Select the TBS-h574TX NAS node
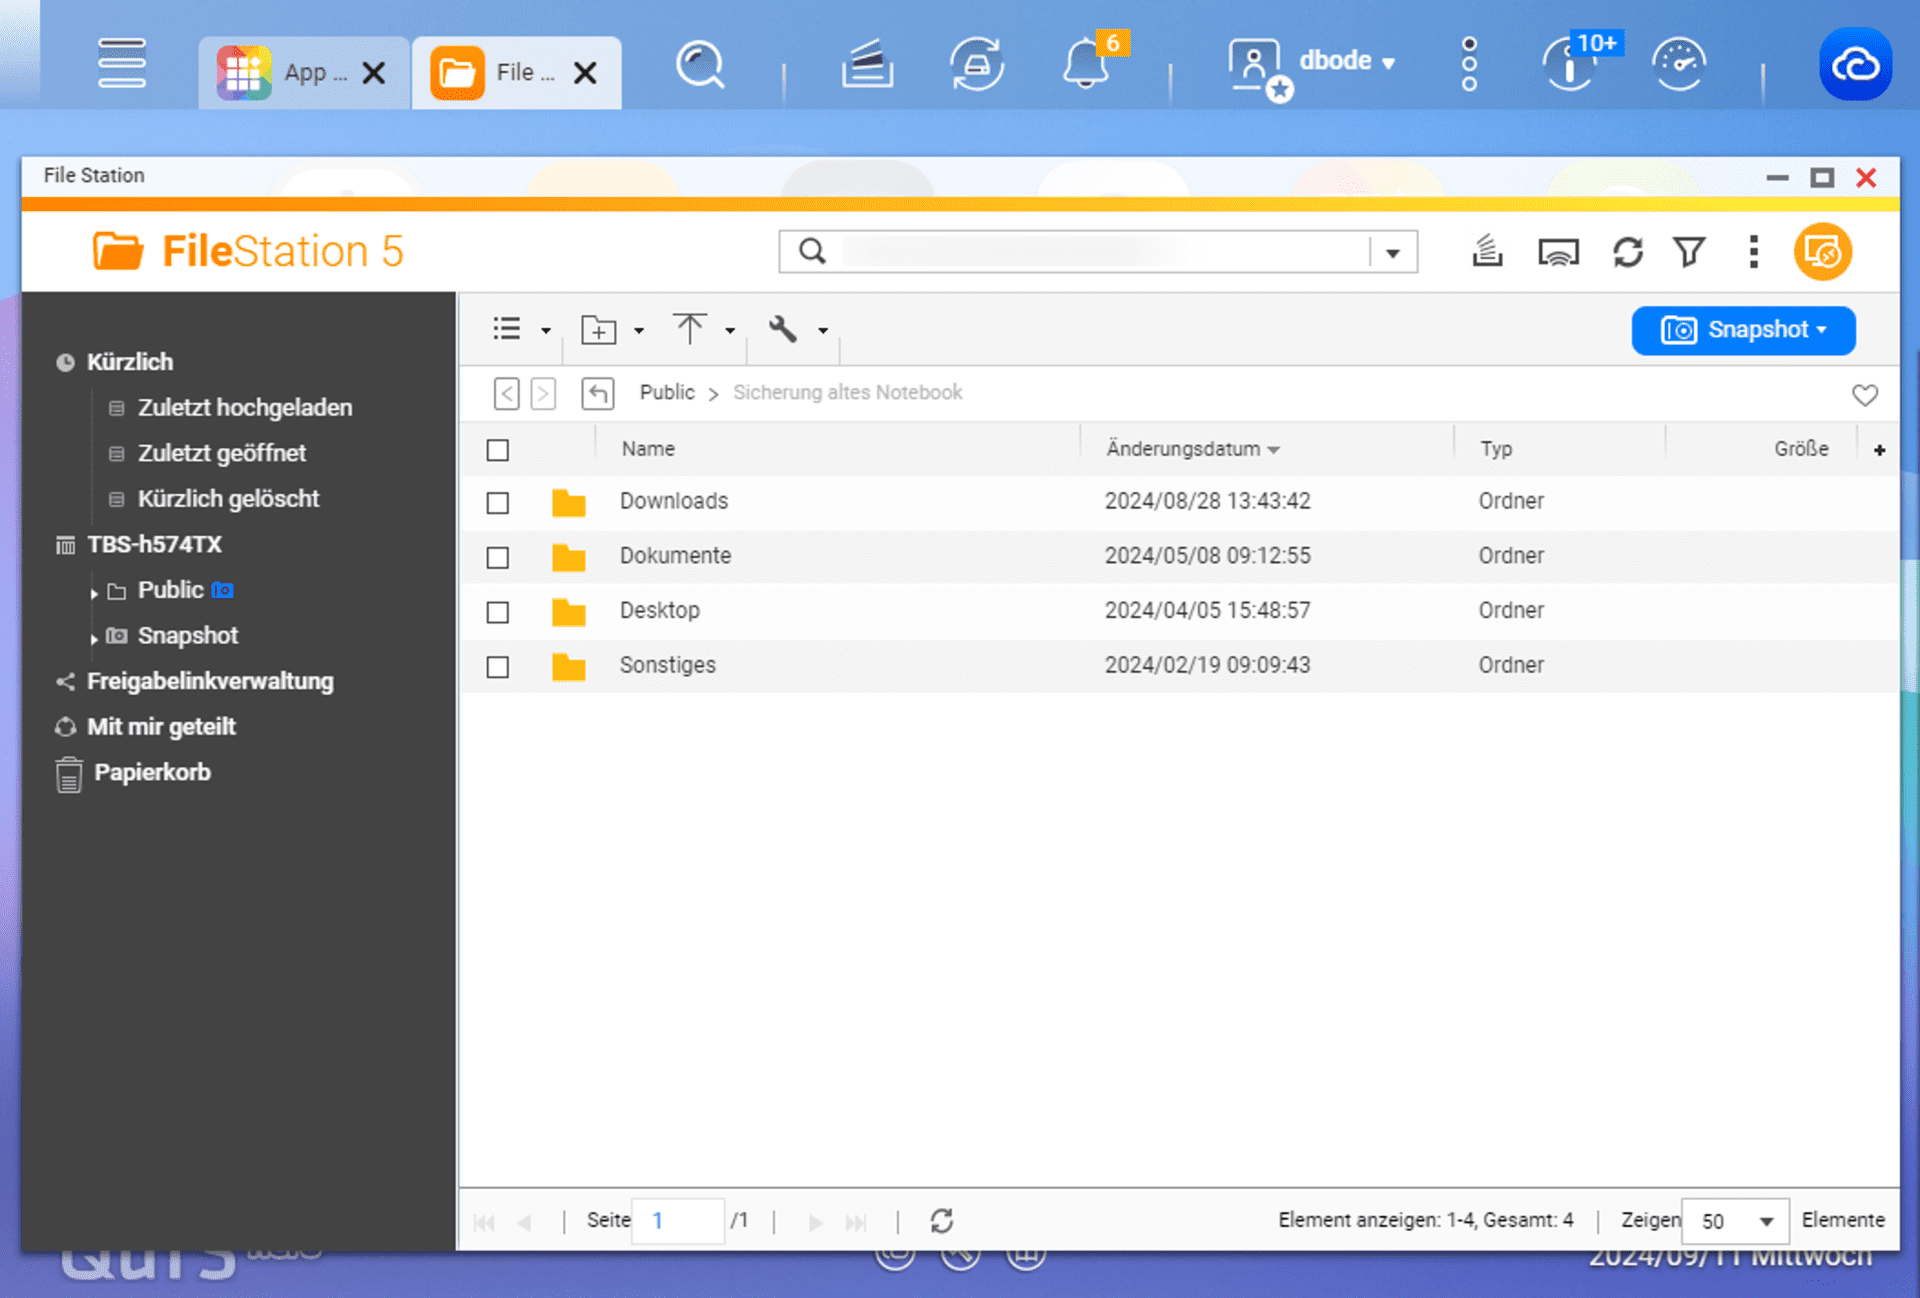The image size is (1920, 1298). tap(153, 545)
